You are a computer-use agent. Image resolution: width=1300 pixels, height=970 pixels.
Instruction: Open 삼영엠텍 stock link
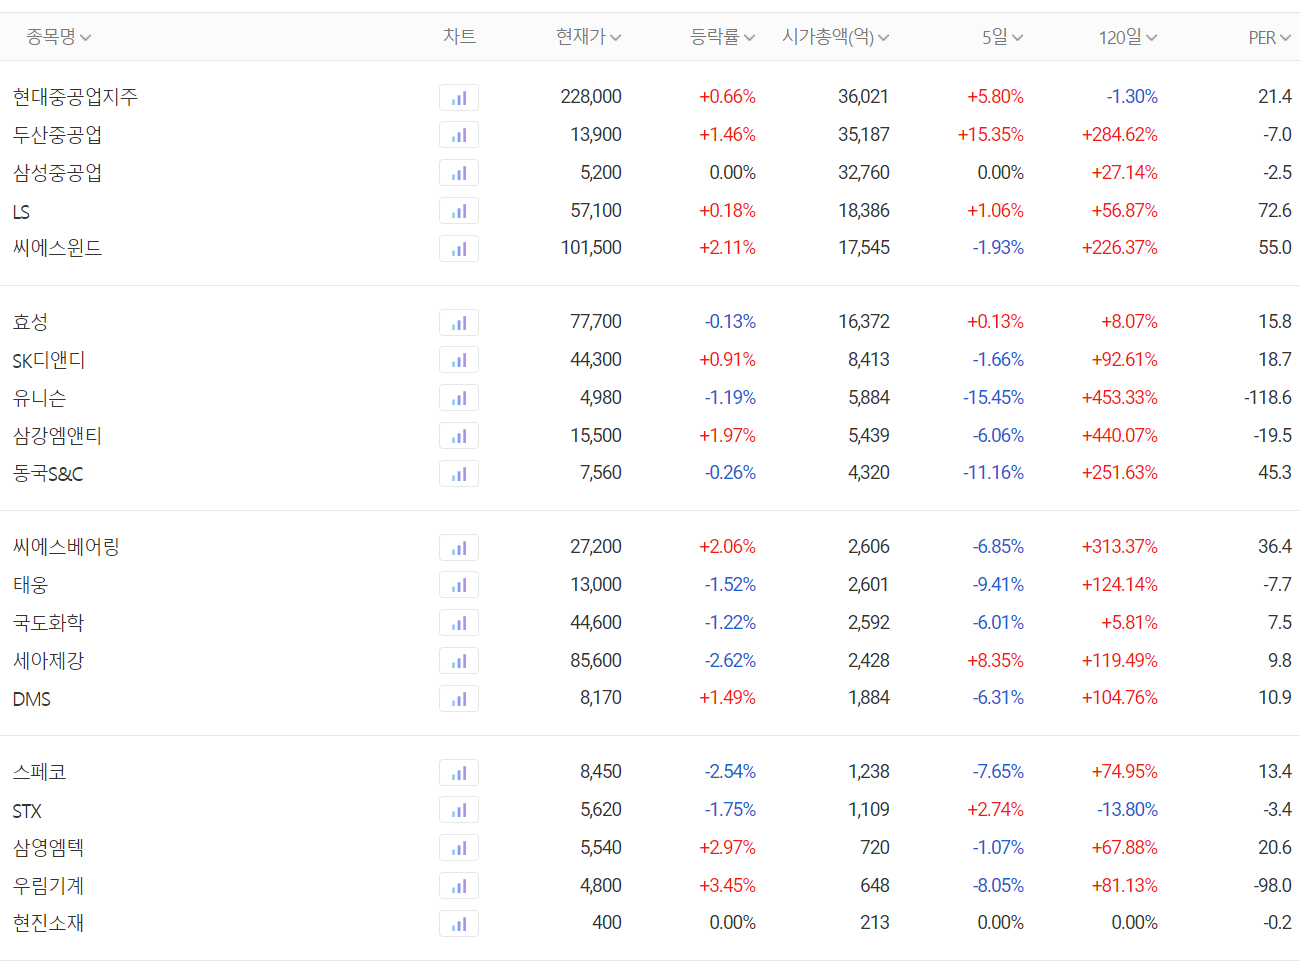click(x=48, y=848)
